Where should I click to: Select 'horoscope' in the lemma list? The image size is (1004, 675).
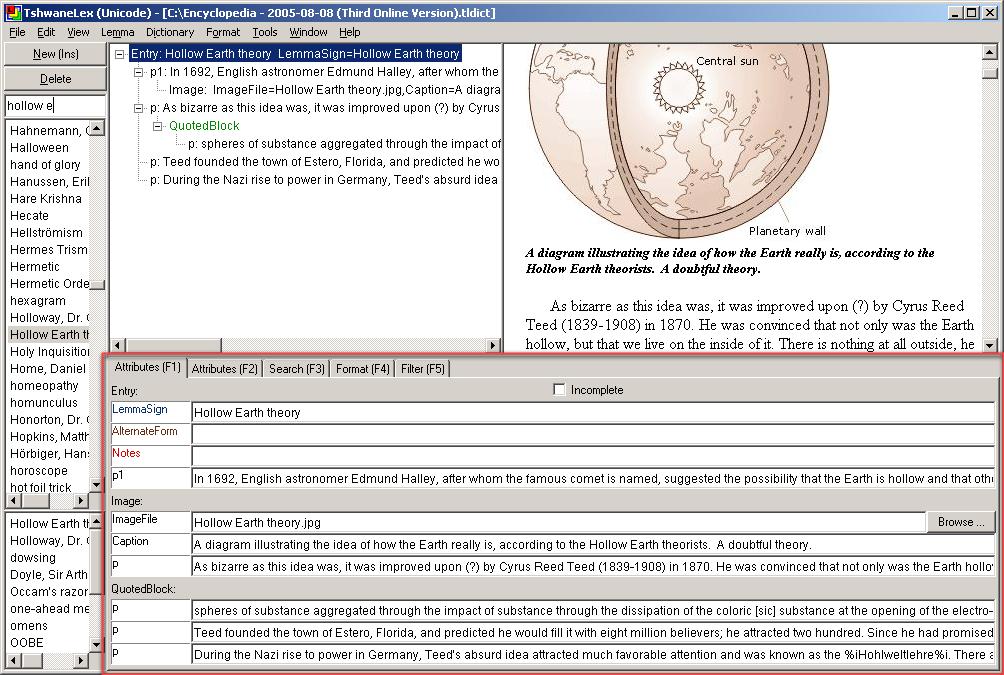click(x=39, y=471)
